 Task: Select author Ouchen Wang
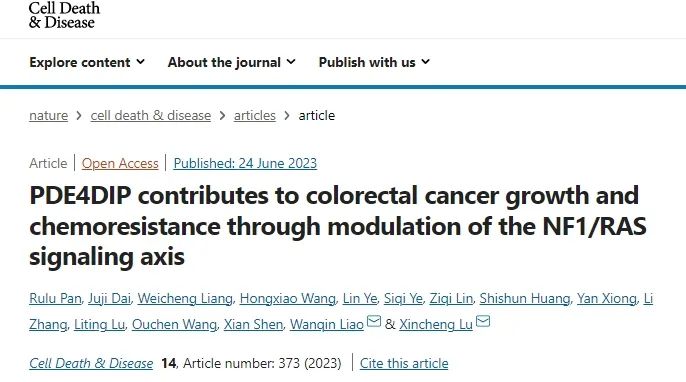pos(174,324)
